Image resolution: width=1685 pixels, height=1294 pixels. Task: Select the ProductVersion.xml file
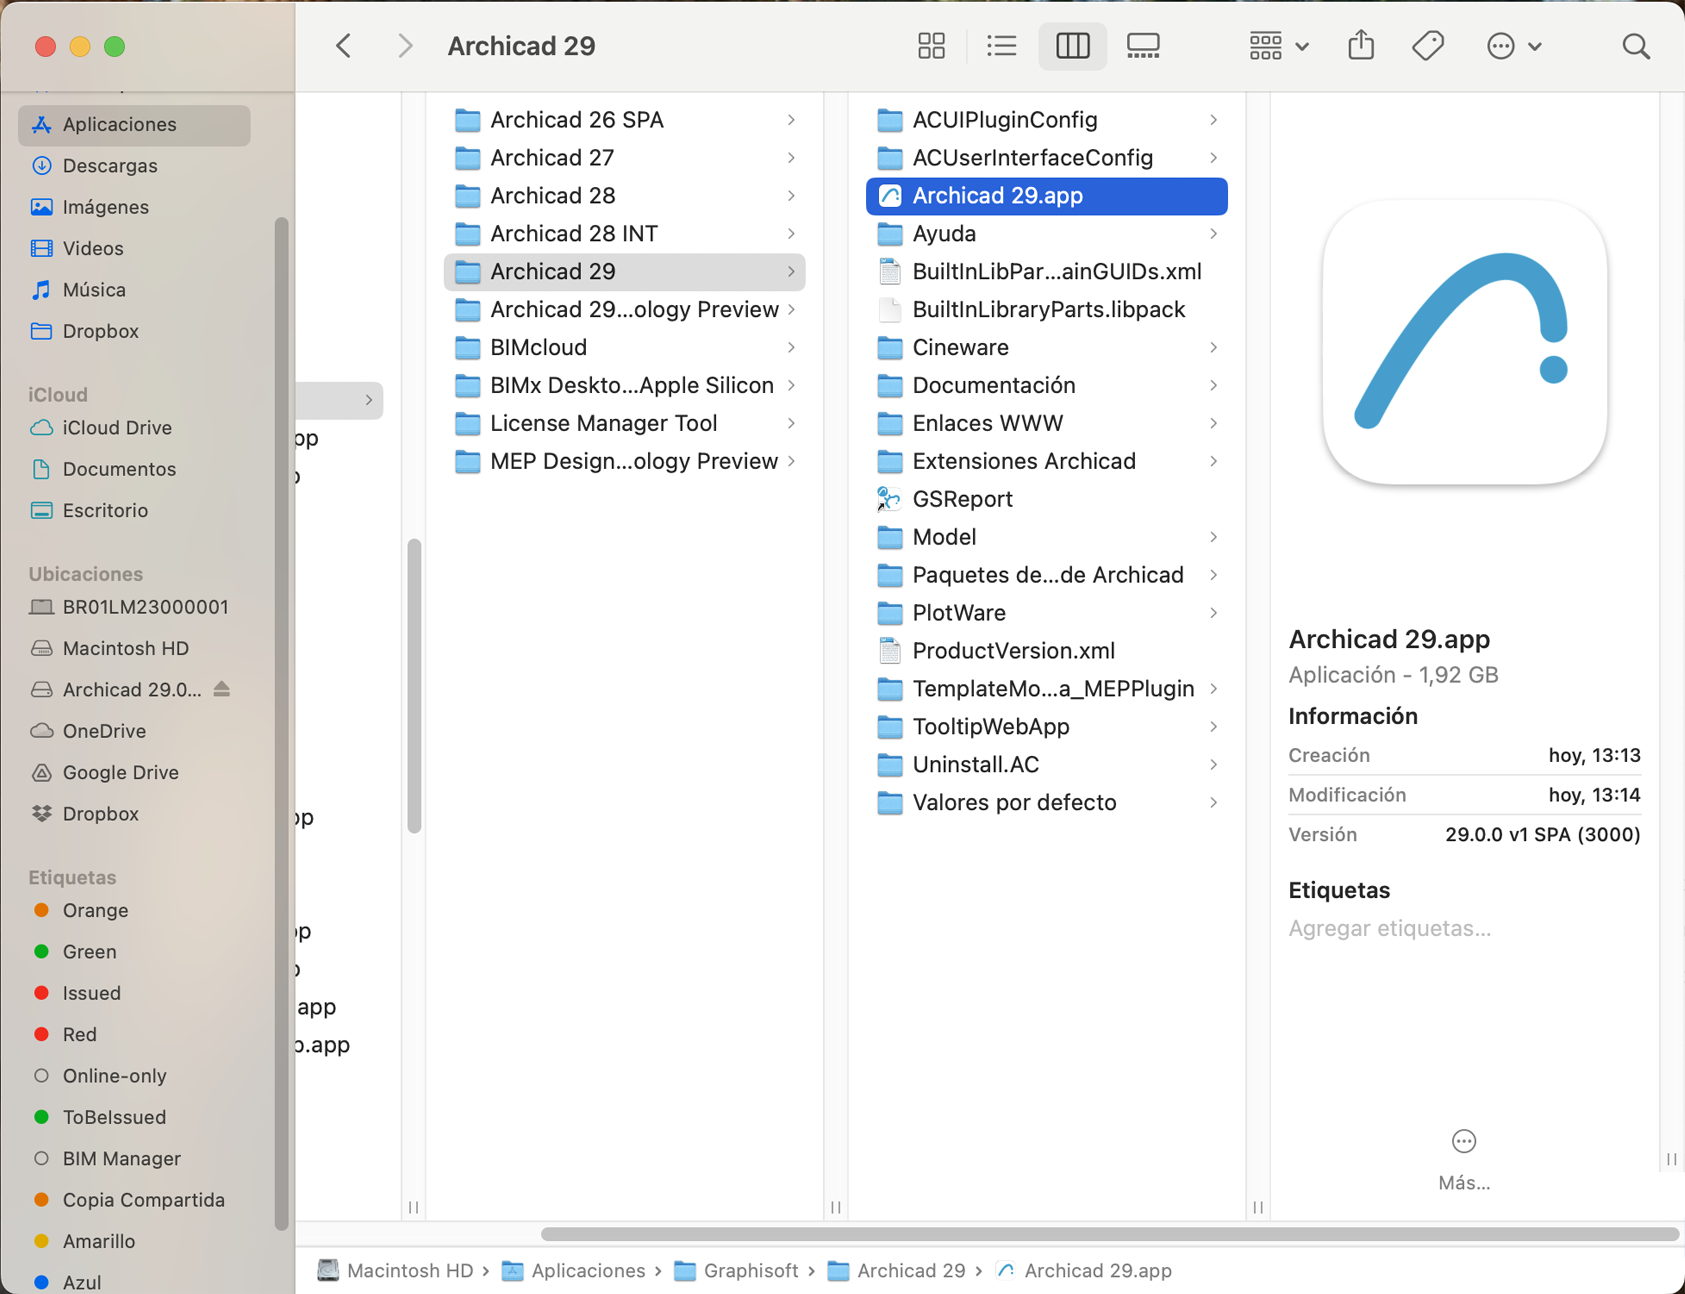point(1046,651)
